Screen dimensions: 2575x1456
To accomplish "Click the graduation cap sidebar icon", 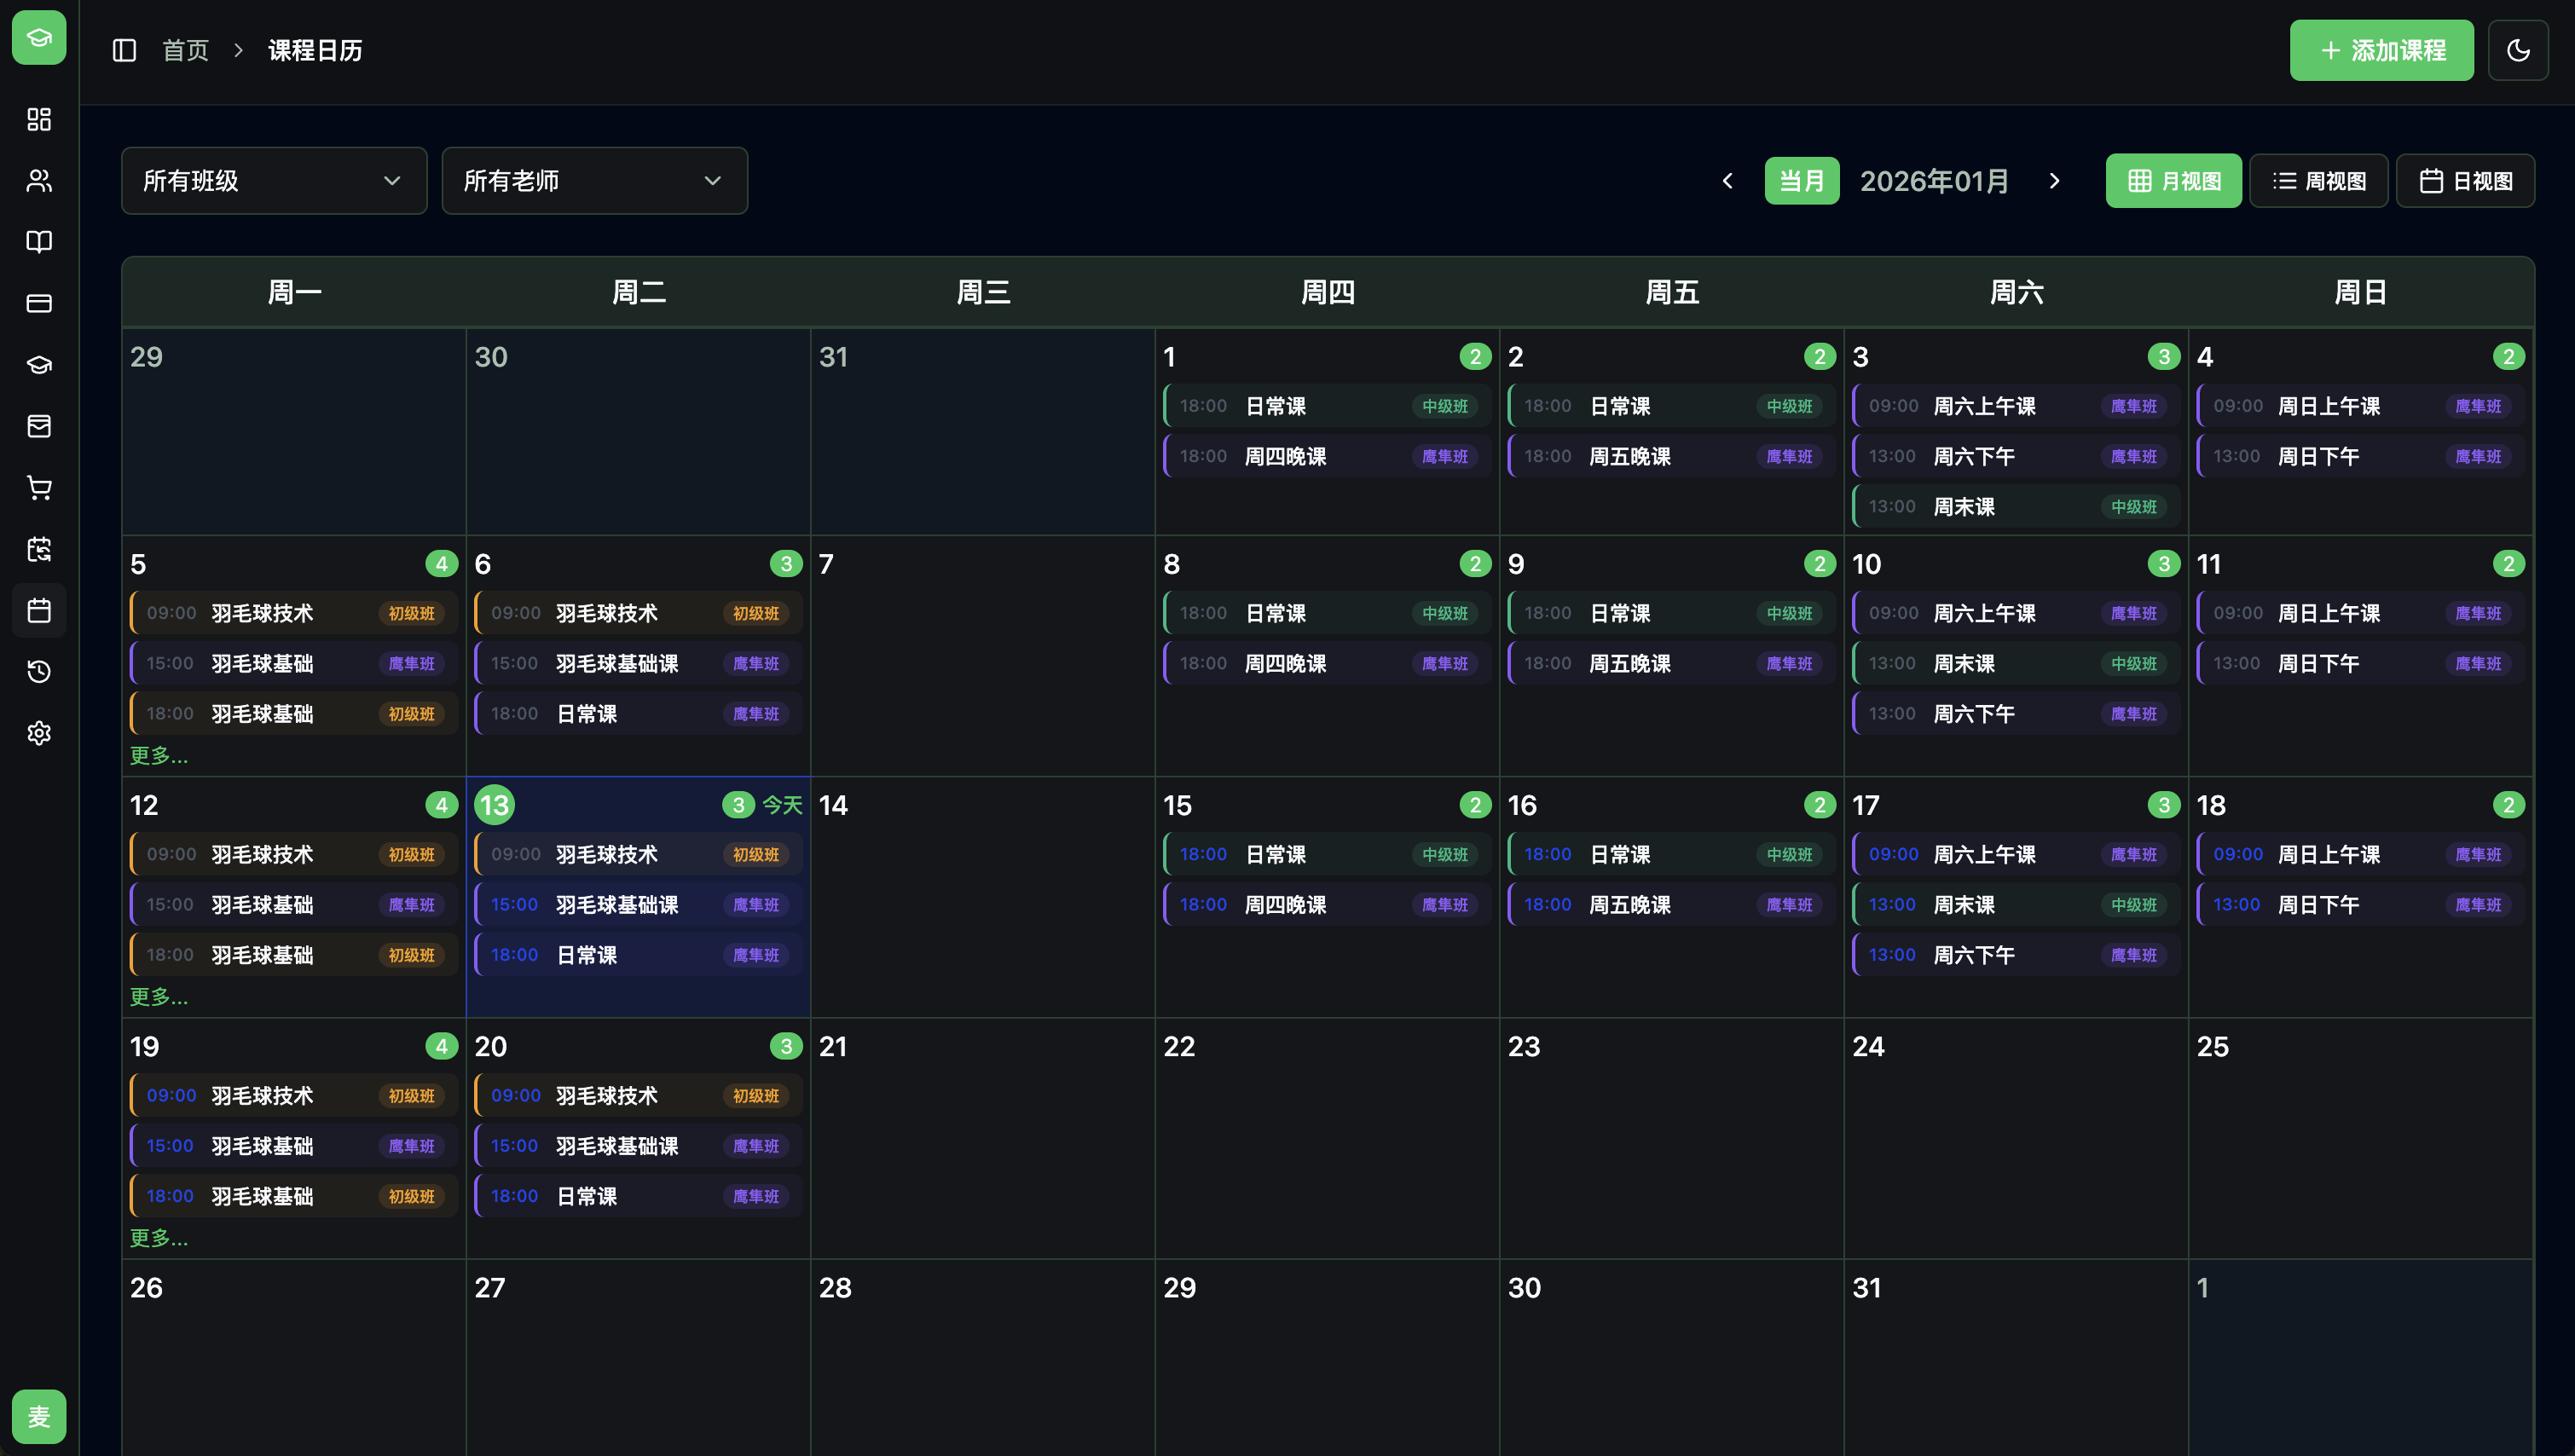I will (x=39, y=365).
